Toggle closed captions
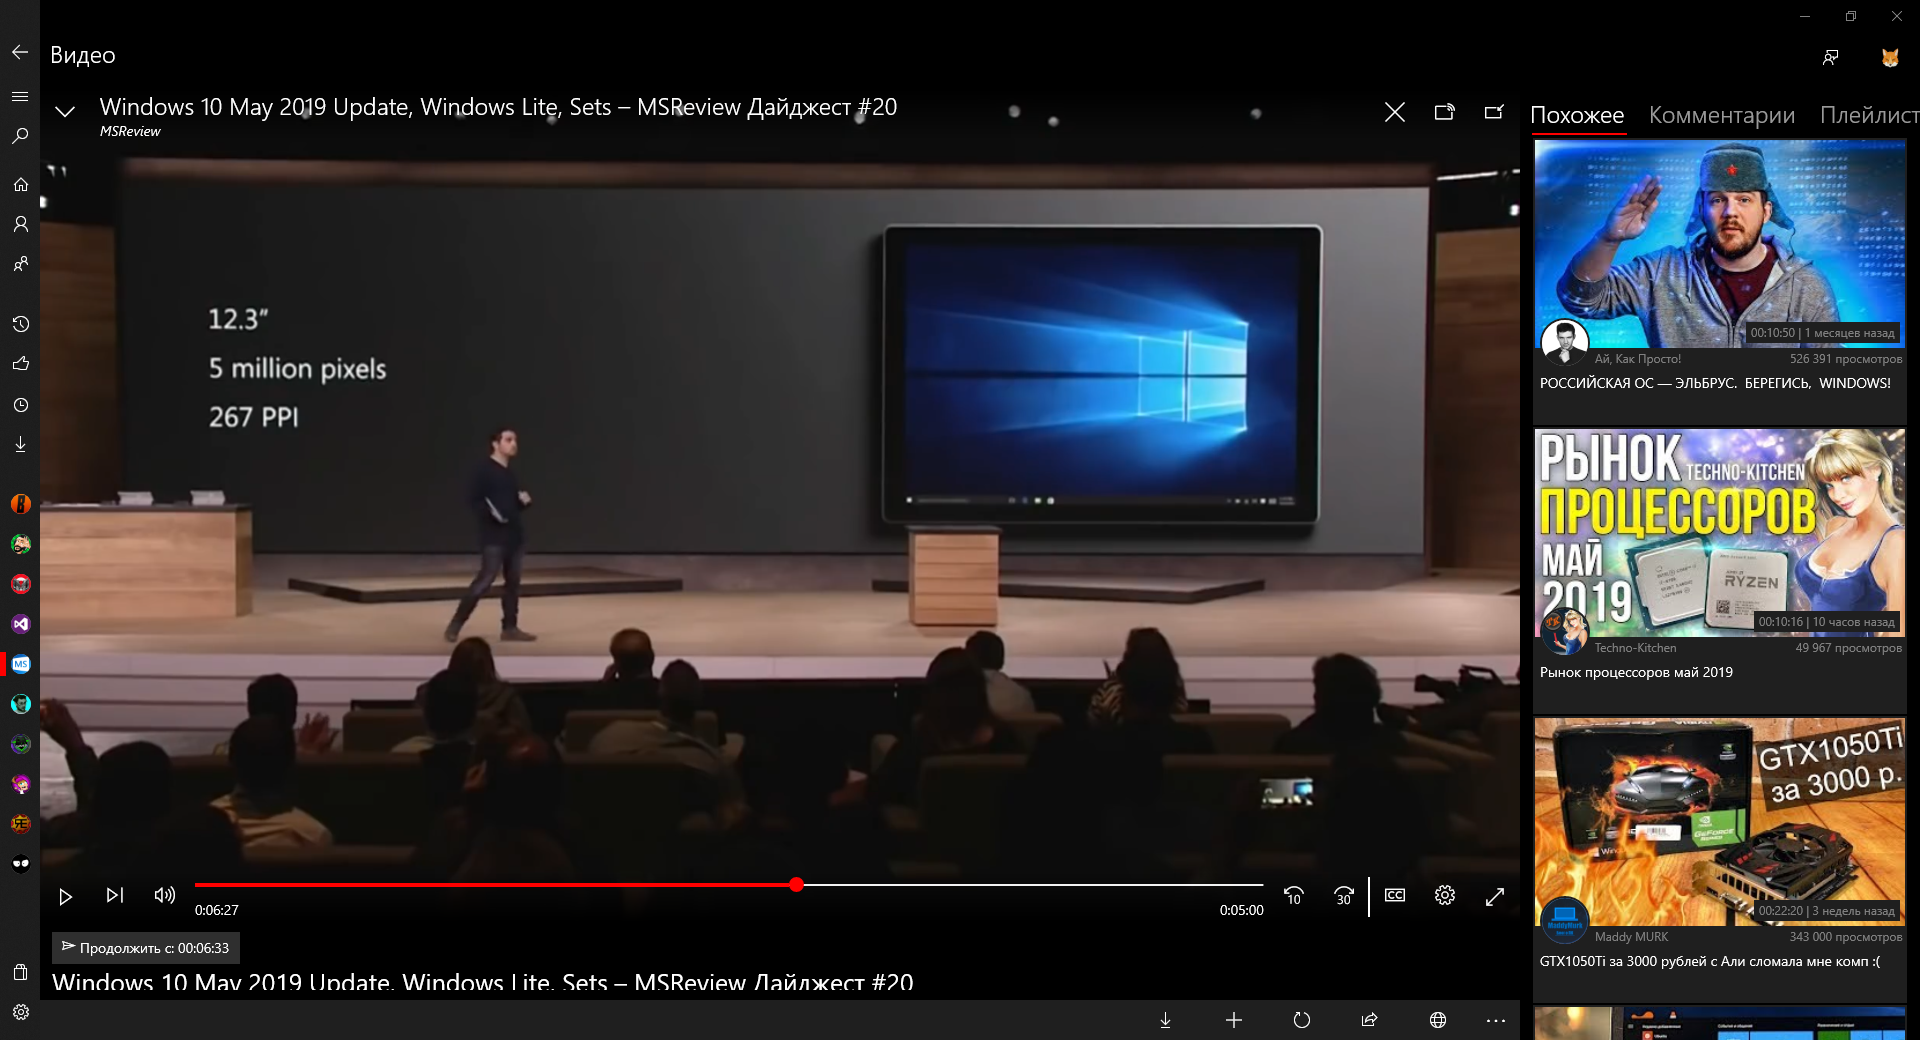The image size is (1920, 1040). point(1395,896)
